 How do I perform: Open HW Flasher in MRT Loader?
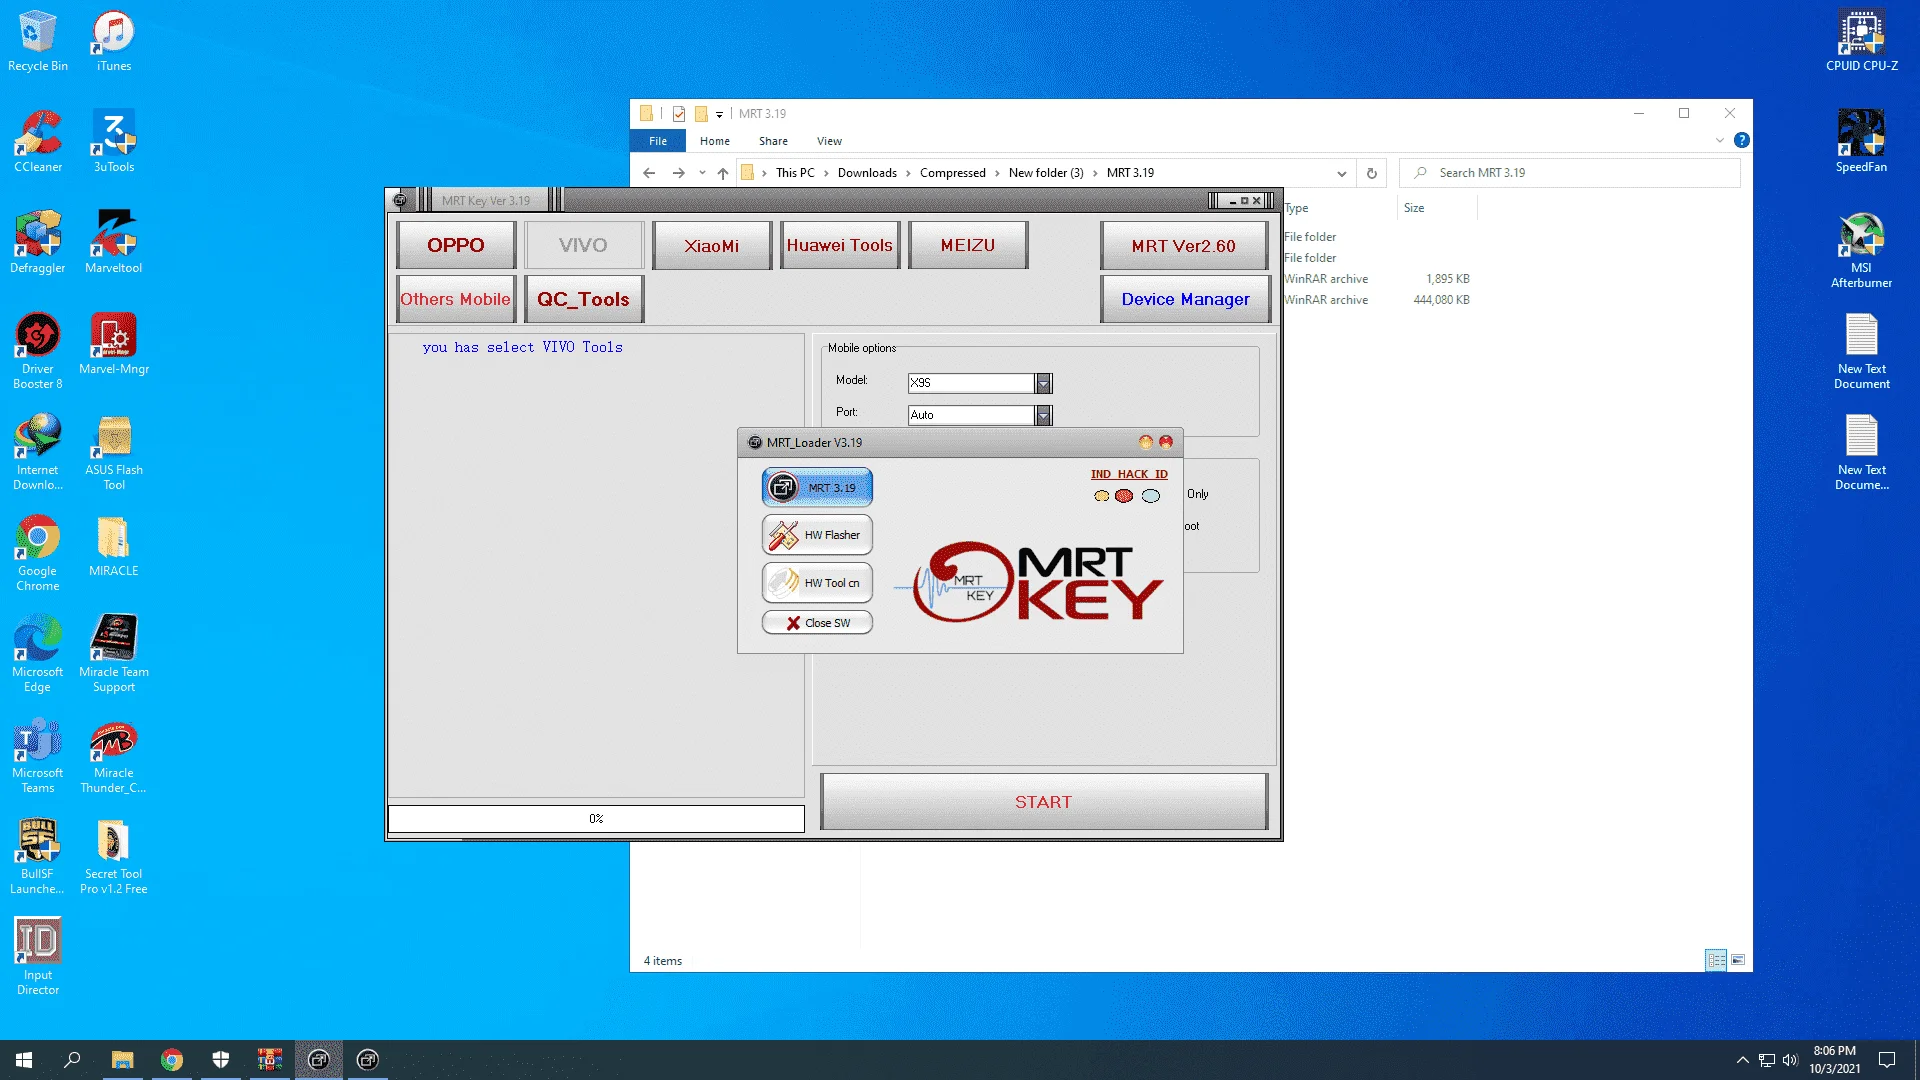tap(817, 535)
